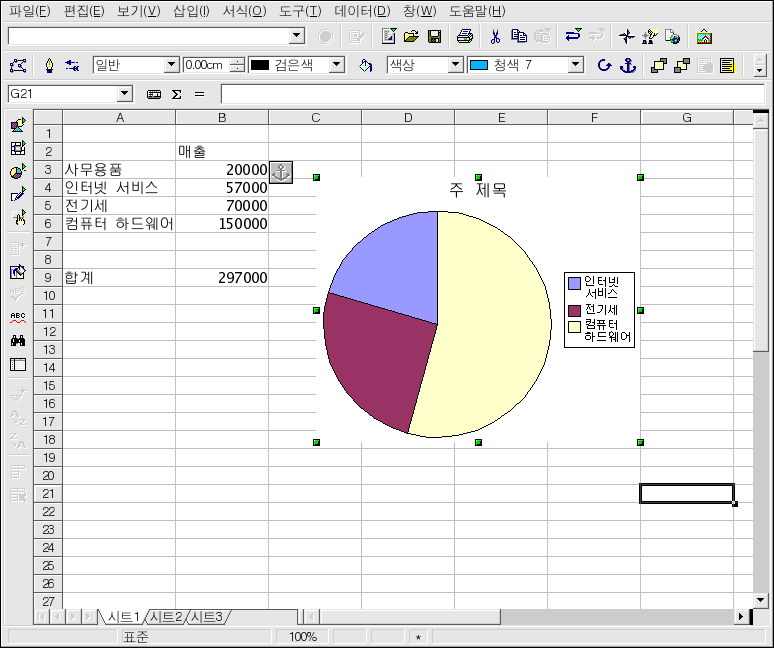Click the anchor icon in object toolbar
Viewport: 774px width, 648px height.
click(x=628, y=66)
